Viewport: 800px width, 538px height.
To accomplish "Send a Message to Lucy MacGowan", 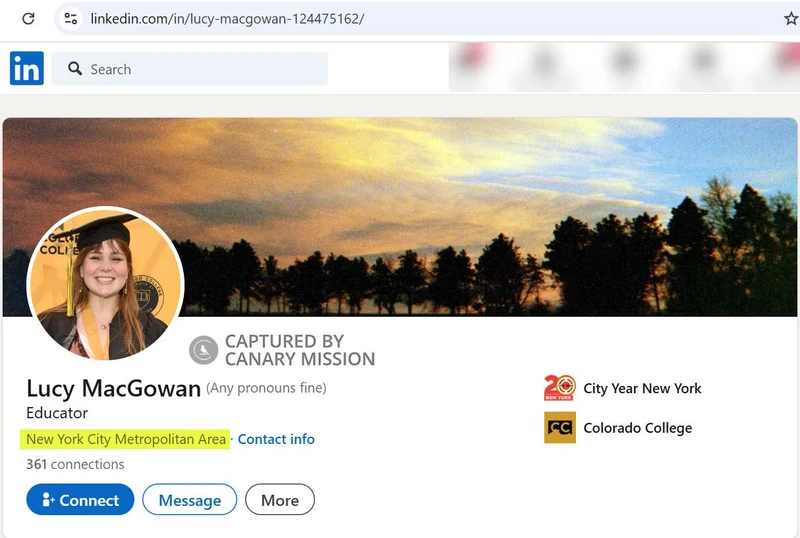I will (190, 500).
